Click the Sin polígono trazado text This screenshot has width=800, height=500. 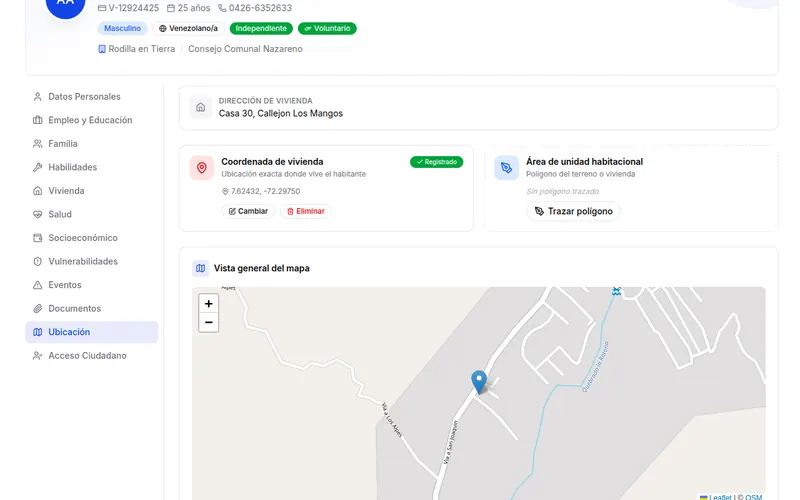(562, 191)
